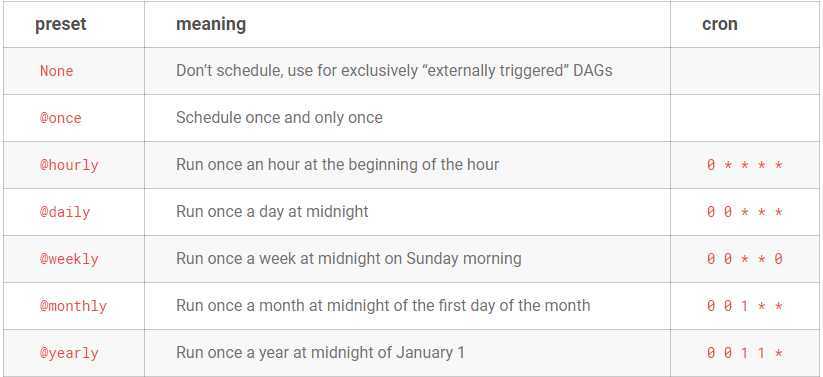Click the meaning column header
The image size is (823, 377).
210,24
